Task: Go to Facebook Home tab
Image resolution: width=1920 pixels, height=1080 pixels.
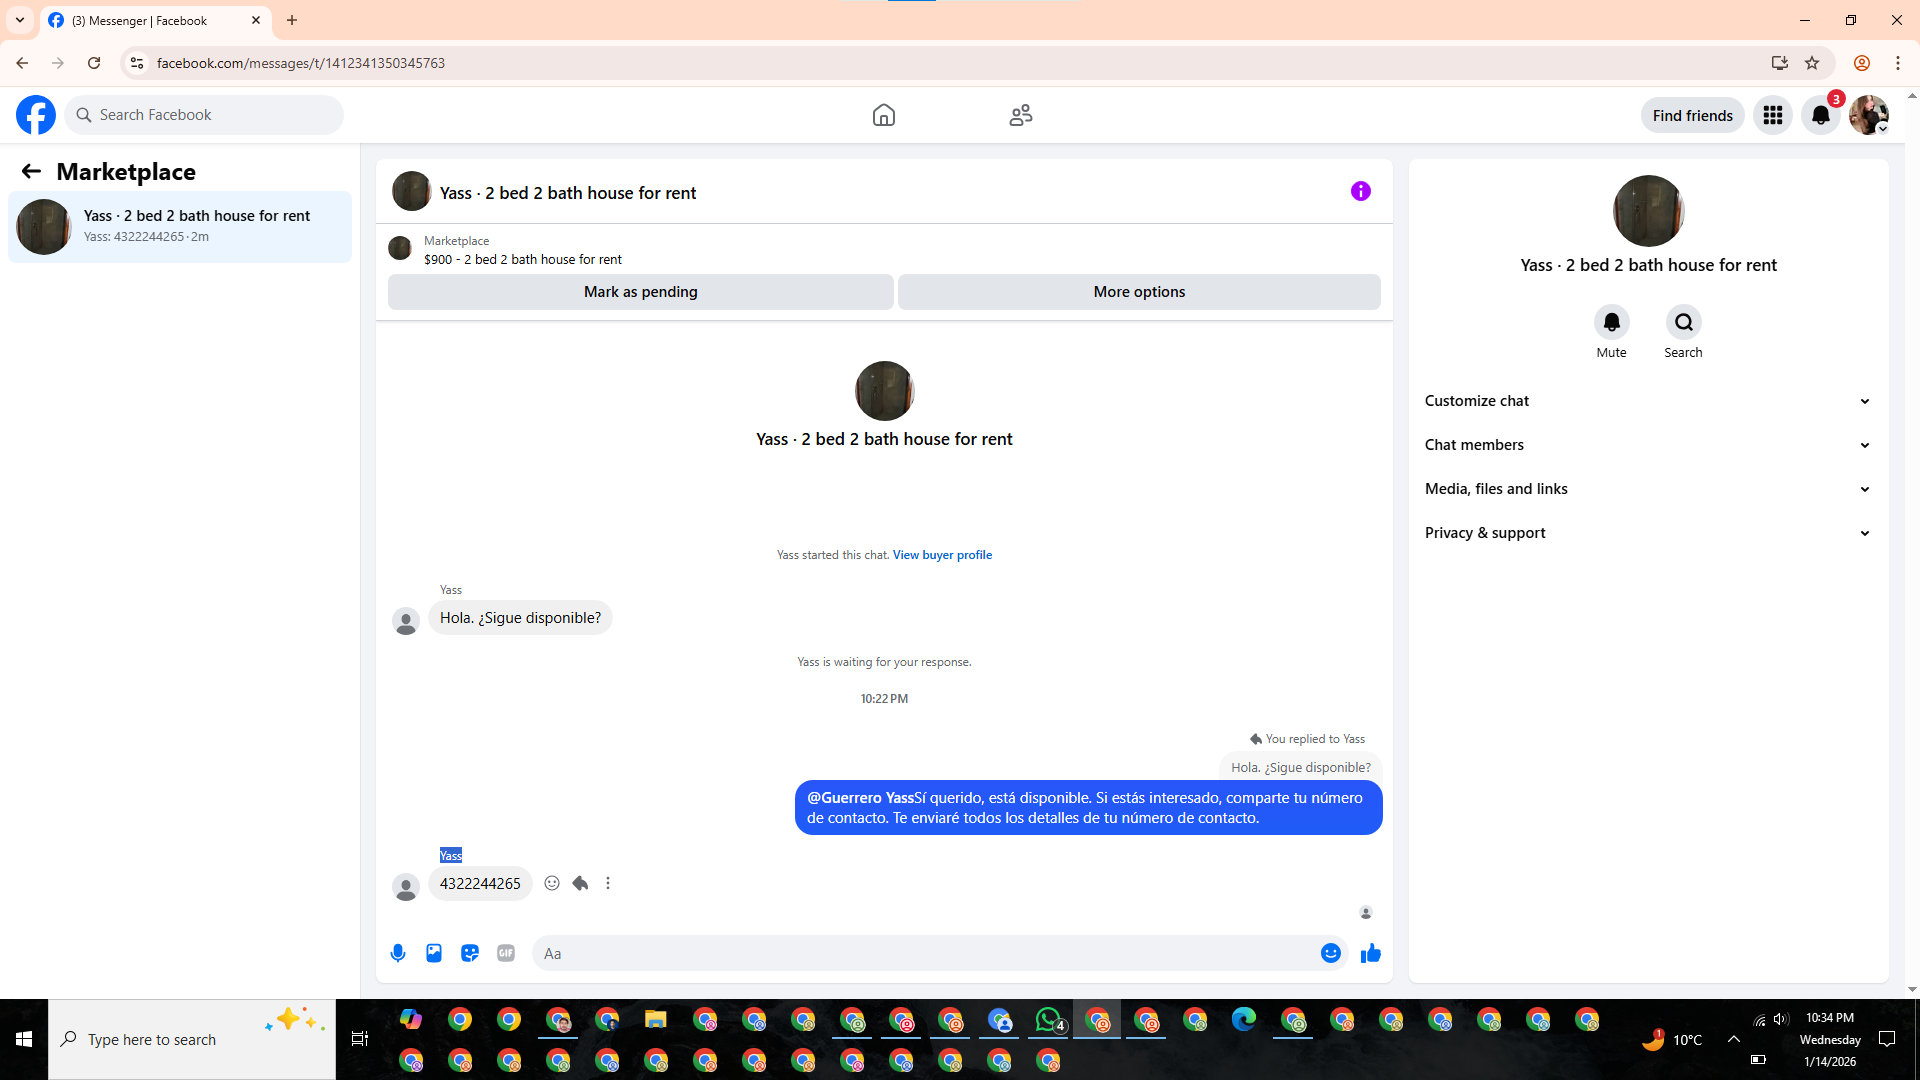Action: (x=883, y=115)
